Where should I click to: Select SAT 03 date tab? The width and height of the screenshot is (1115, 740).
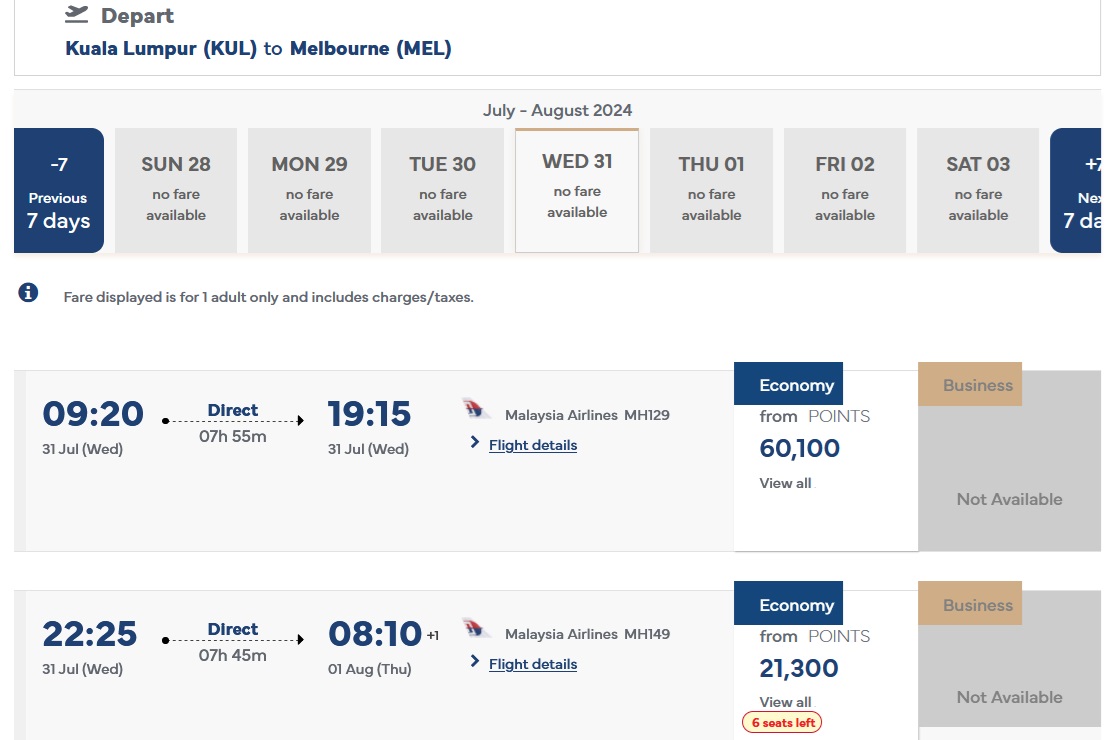click(x=978, y=190)
